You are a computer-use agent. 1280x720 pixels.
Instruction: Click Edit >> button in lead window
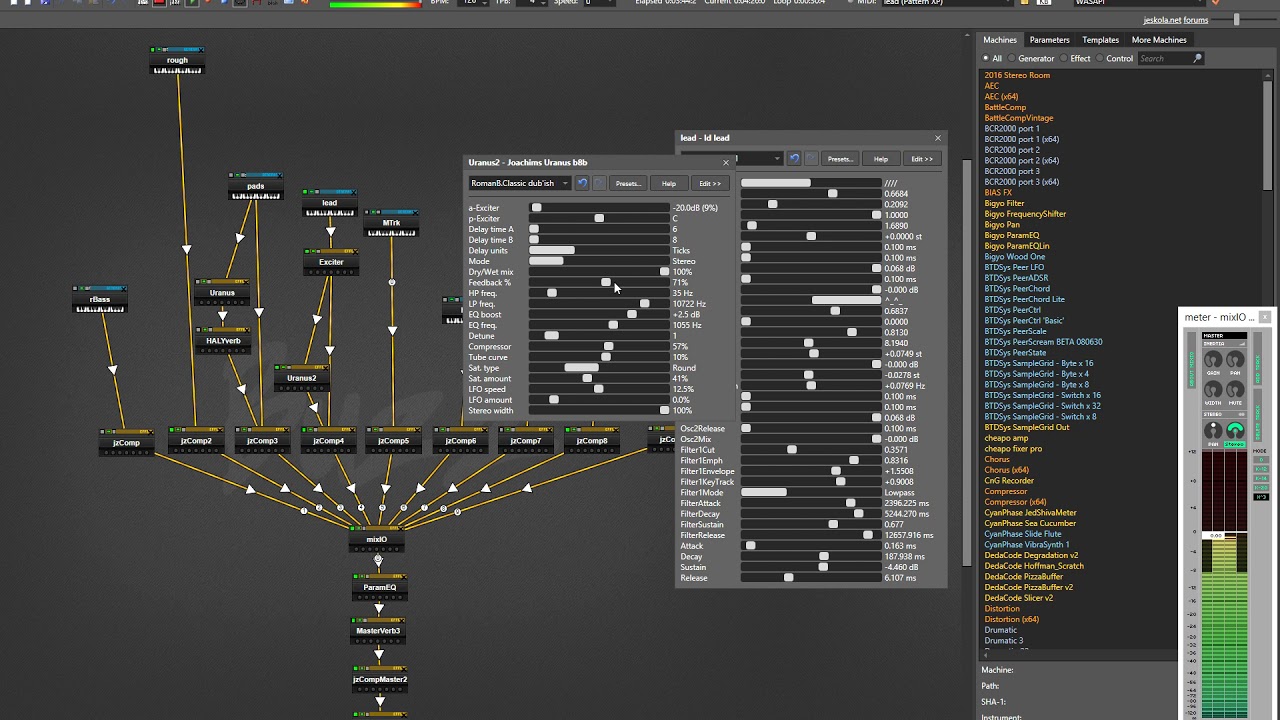tap(922, 158)
